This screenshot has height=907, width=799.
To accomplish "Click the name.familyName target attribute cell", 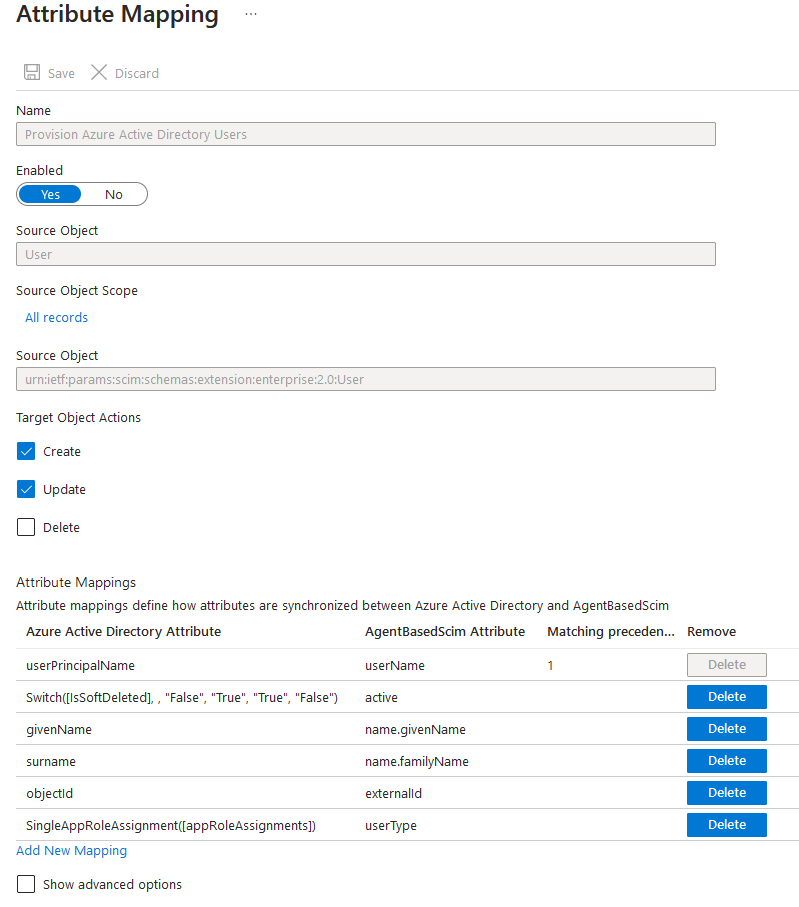I will tap(417, 762).
